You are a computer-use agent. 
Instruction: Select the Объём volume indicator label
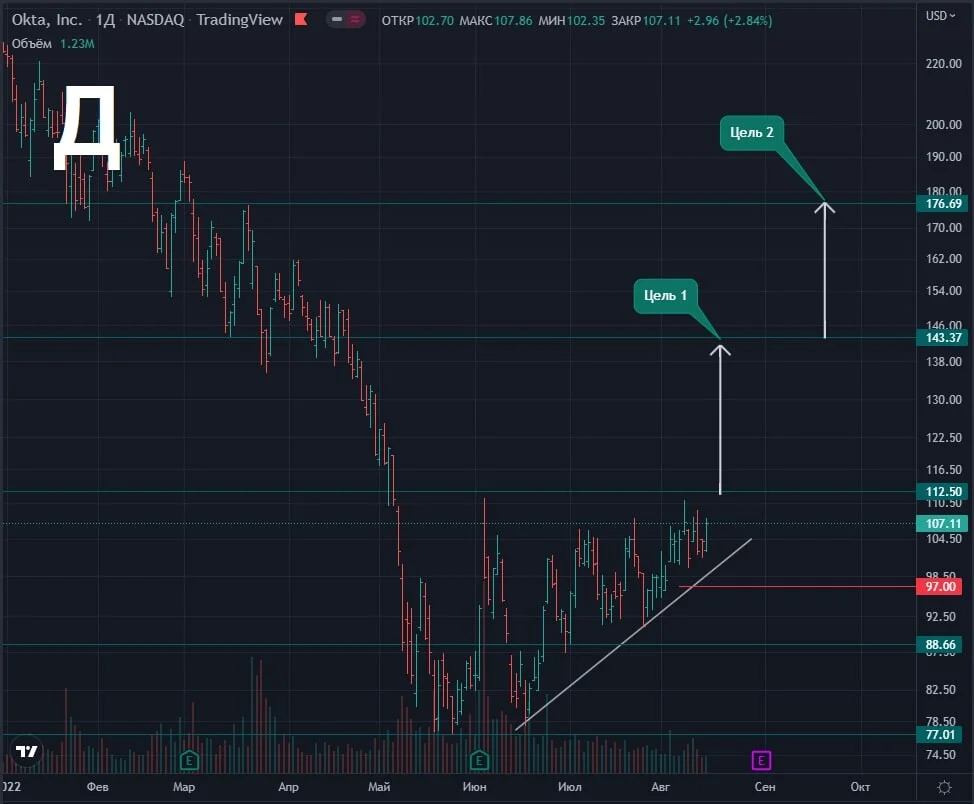click(32, 43)
